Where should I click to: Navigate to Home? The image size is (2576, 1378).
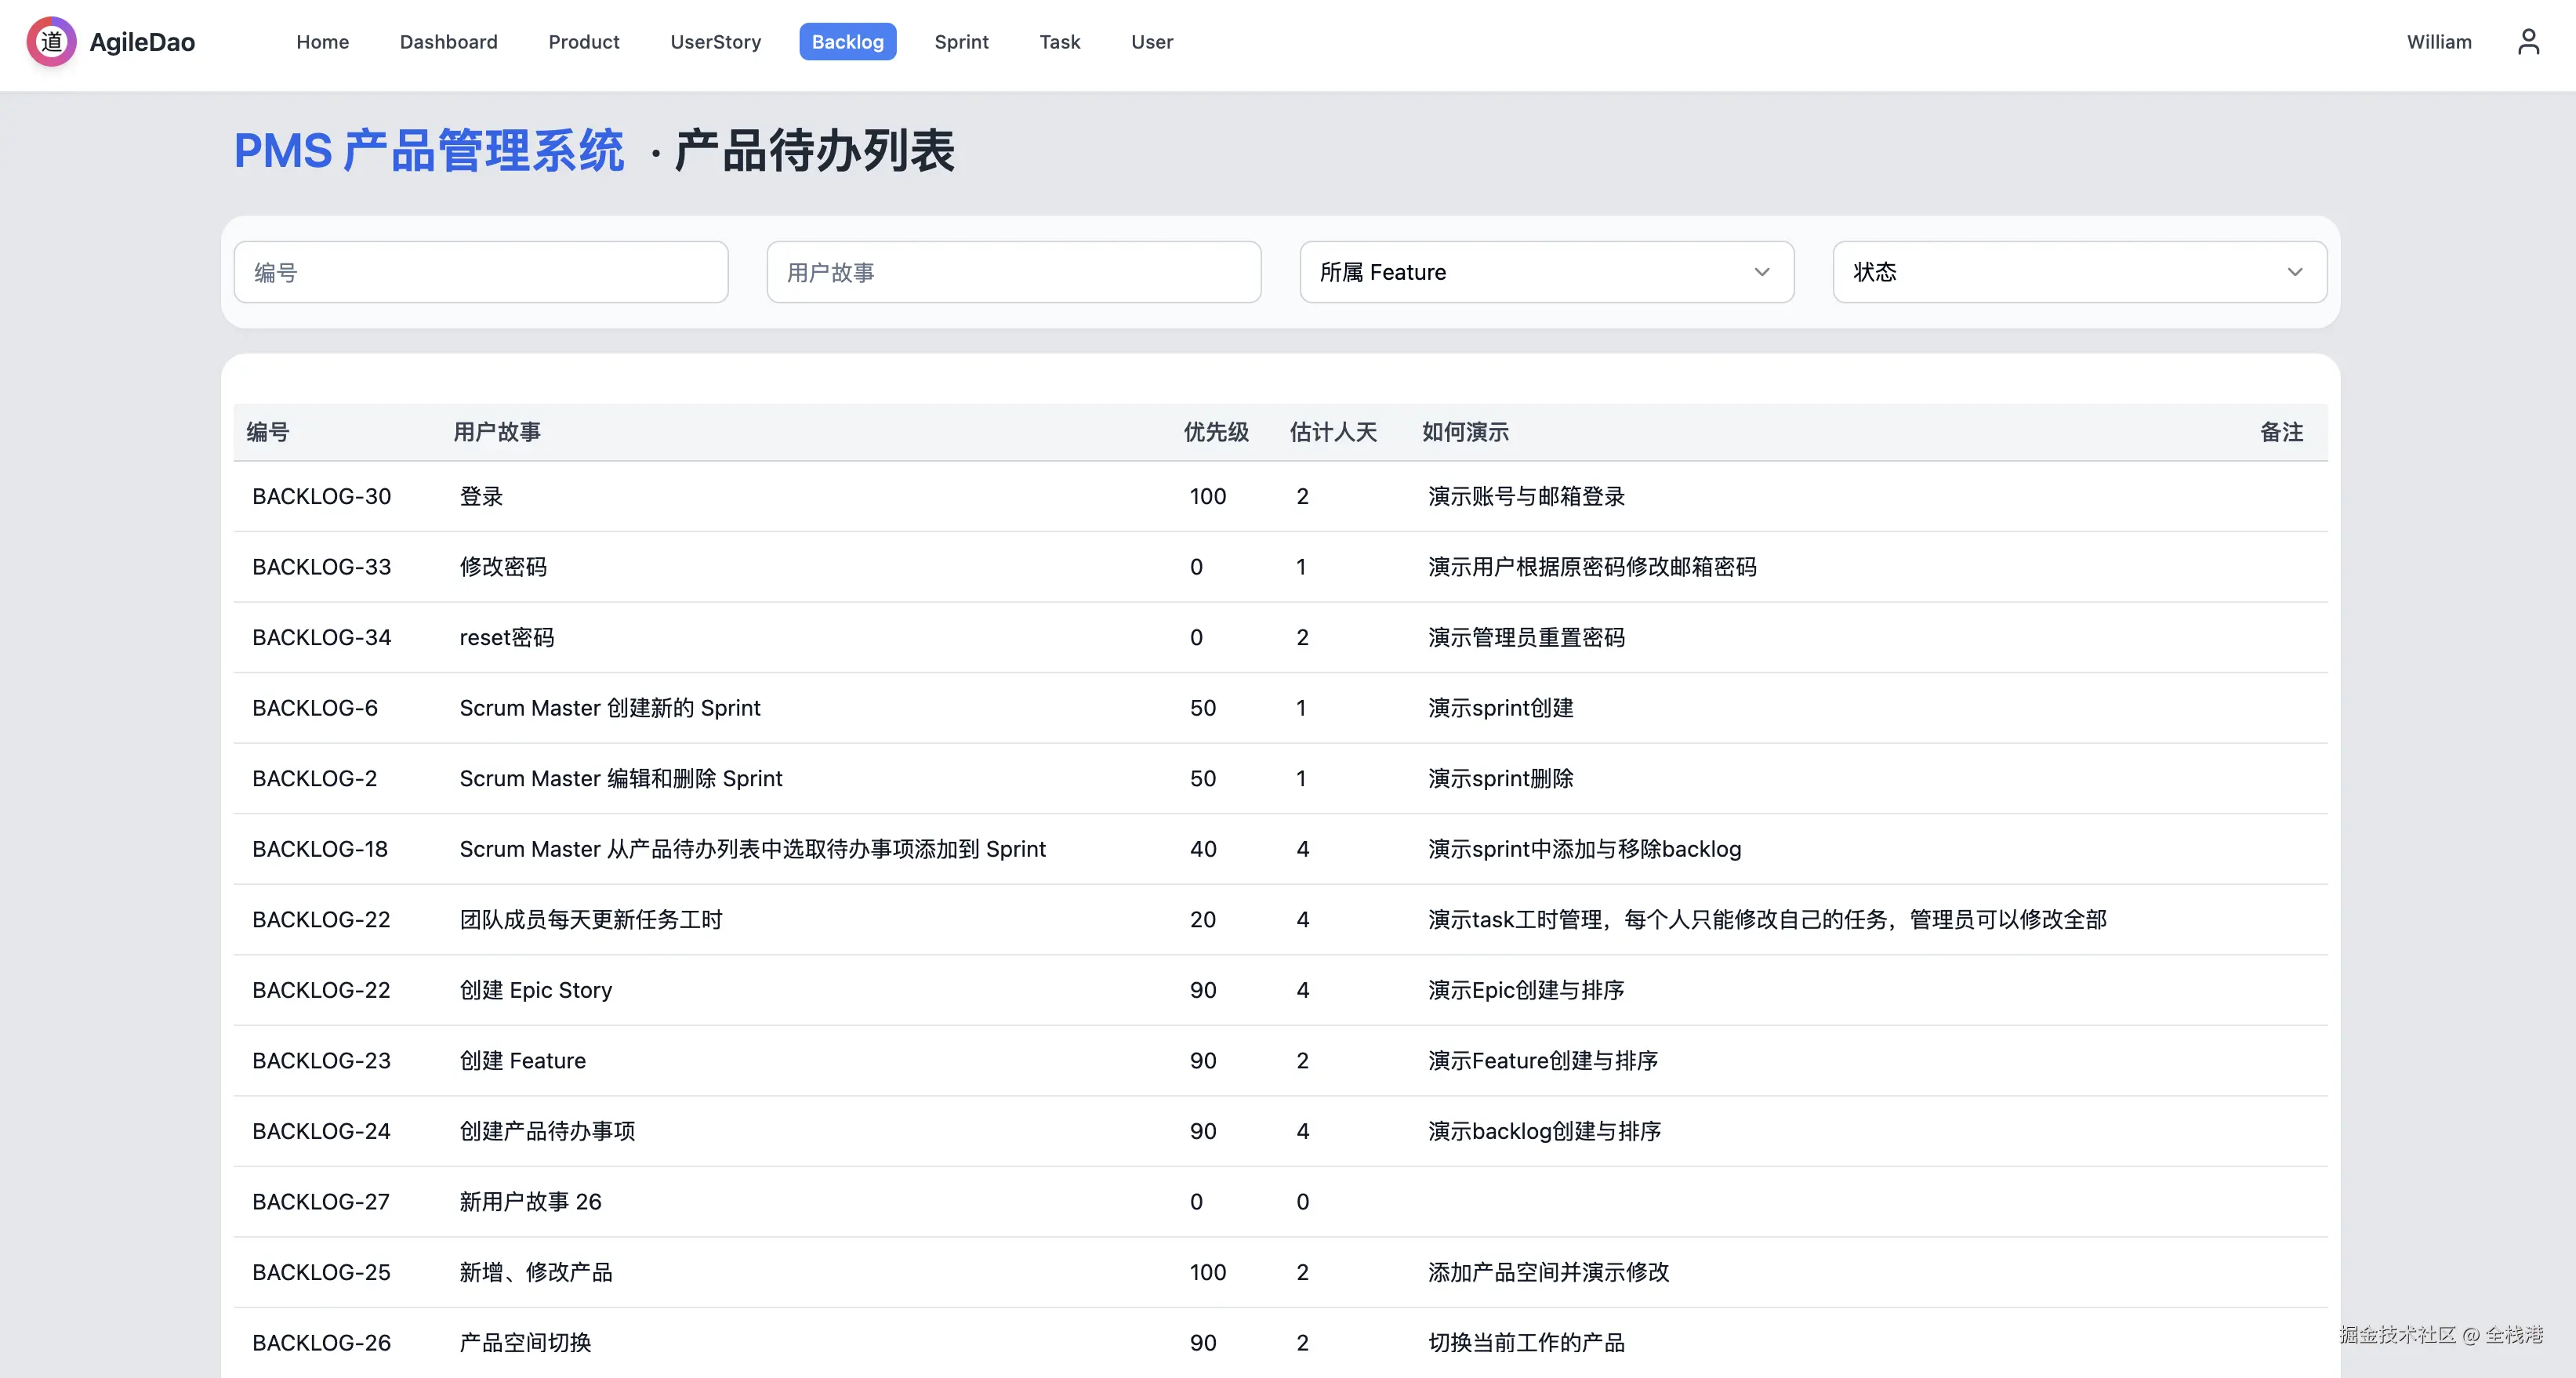click(x=322, y=41)
